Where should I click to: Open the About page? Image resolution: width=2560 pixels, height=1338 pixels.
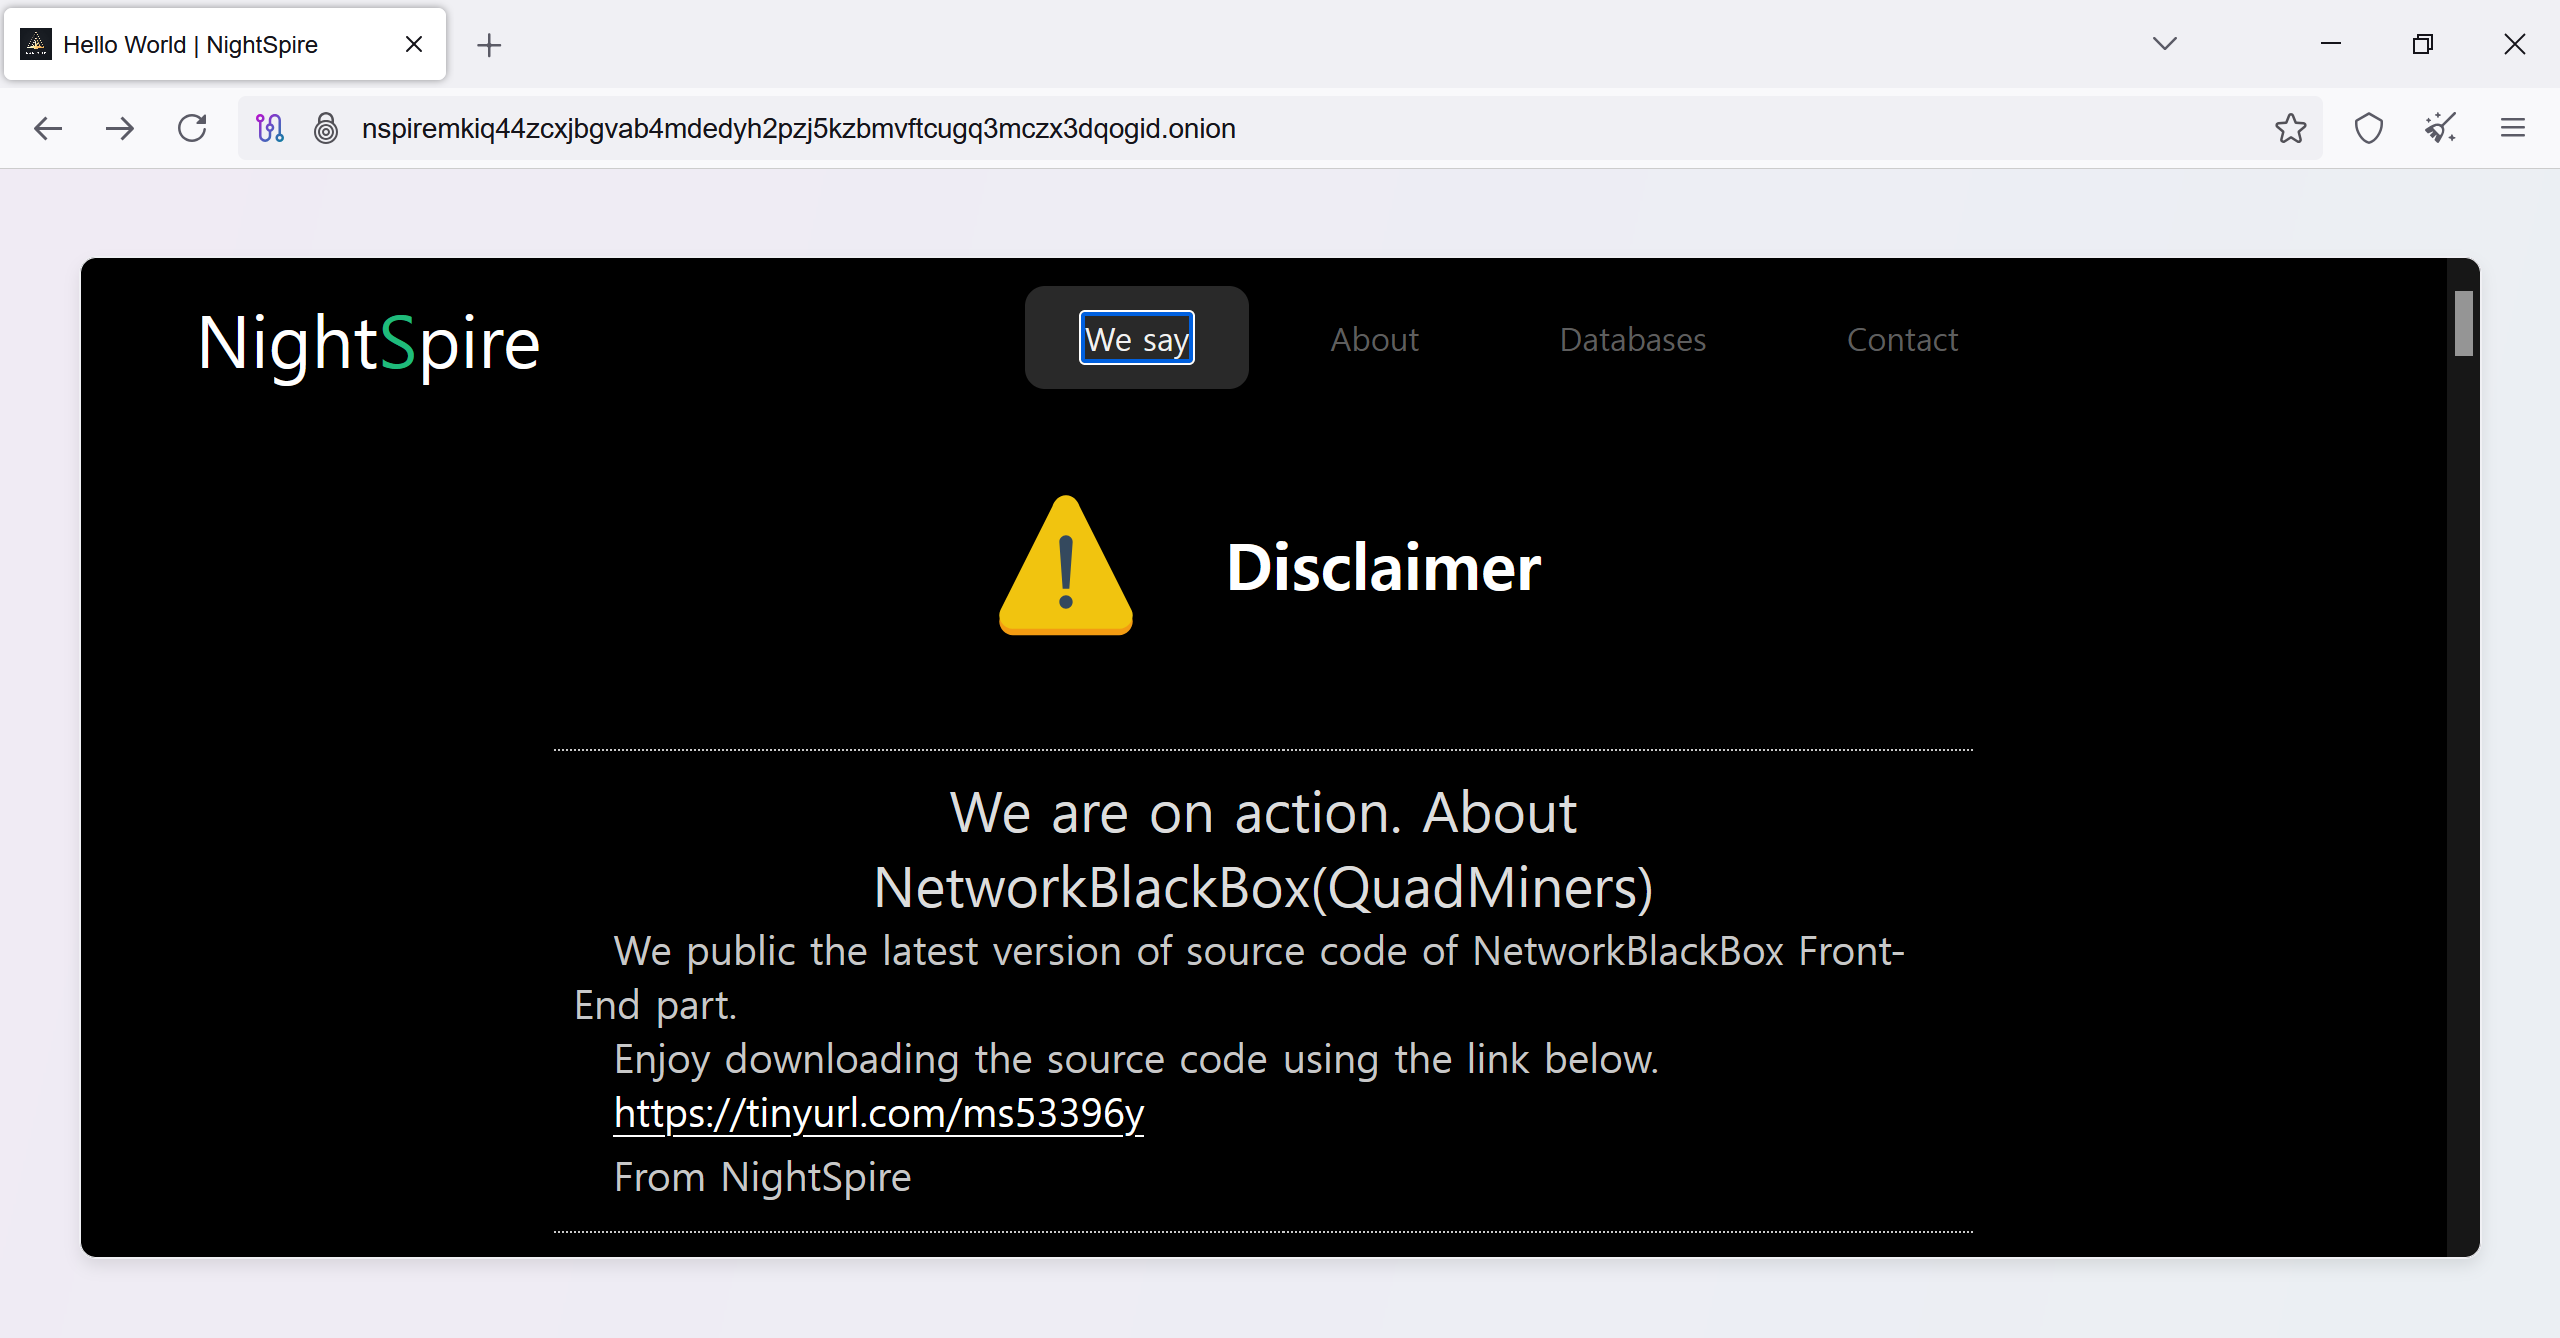tap(1374, 340)
